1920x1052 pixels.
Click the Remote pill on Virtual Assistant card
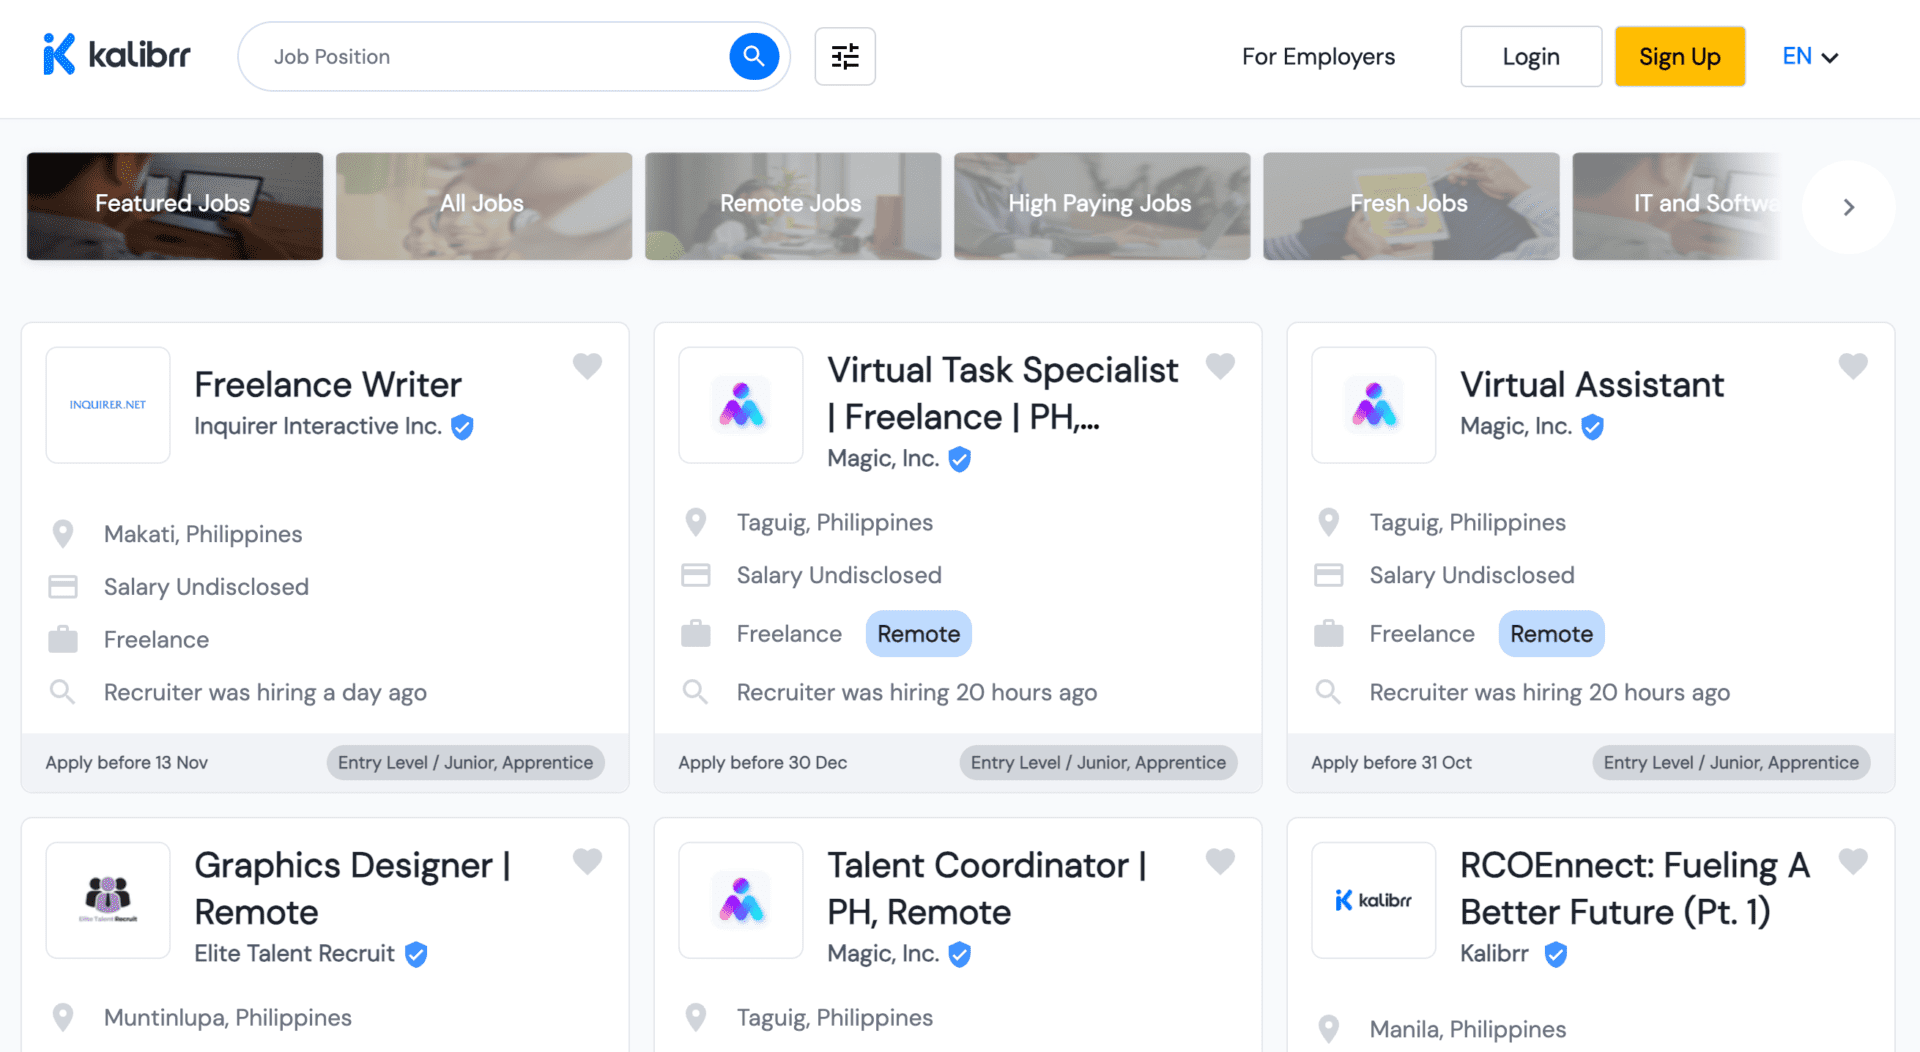click(1551, 633)
